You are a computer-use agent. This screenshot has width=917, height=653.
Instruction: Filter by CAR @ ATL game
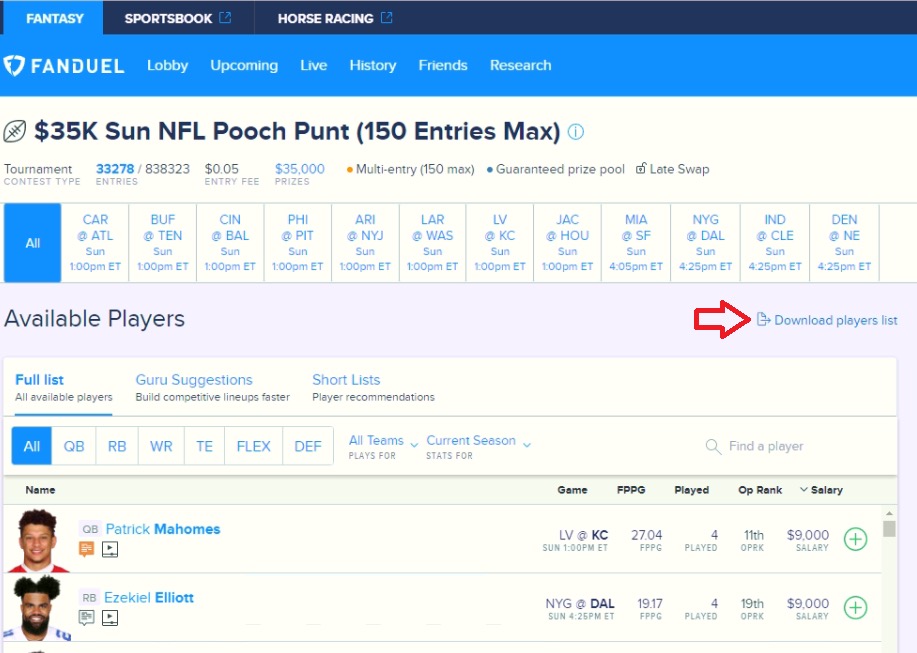coord(95,243)
